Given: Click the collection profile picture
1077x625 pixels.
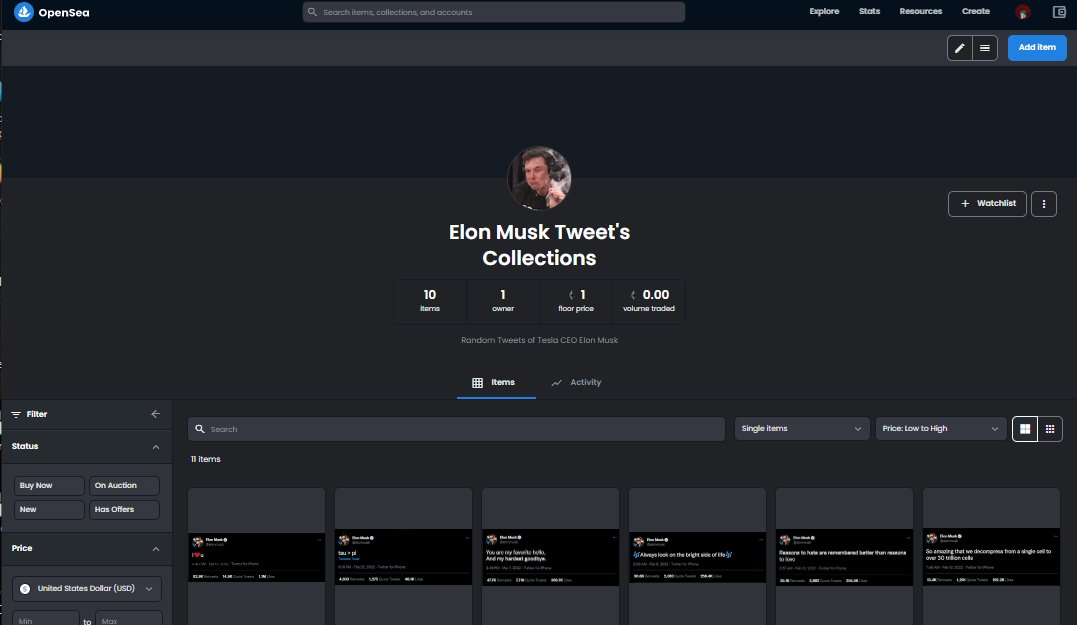Looking at the screenshot, I should (539, 178).
